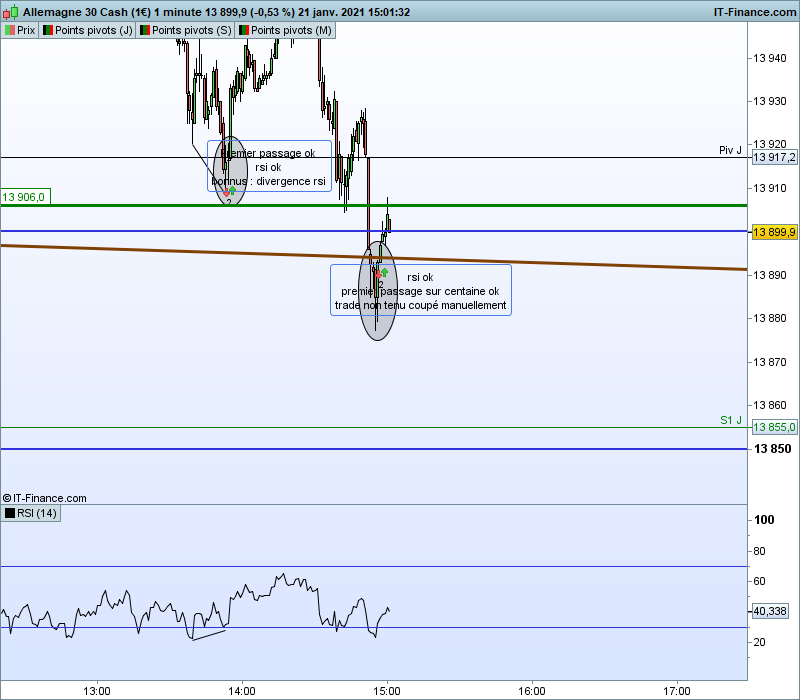Open Points pivots (S) indicator settings

185,30
